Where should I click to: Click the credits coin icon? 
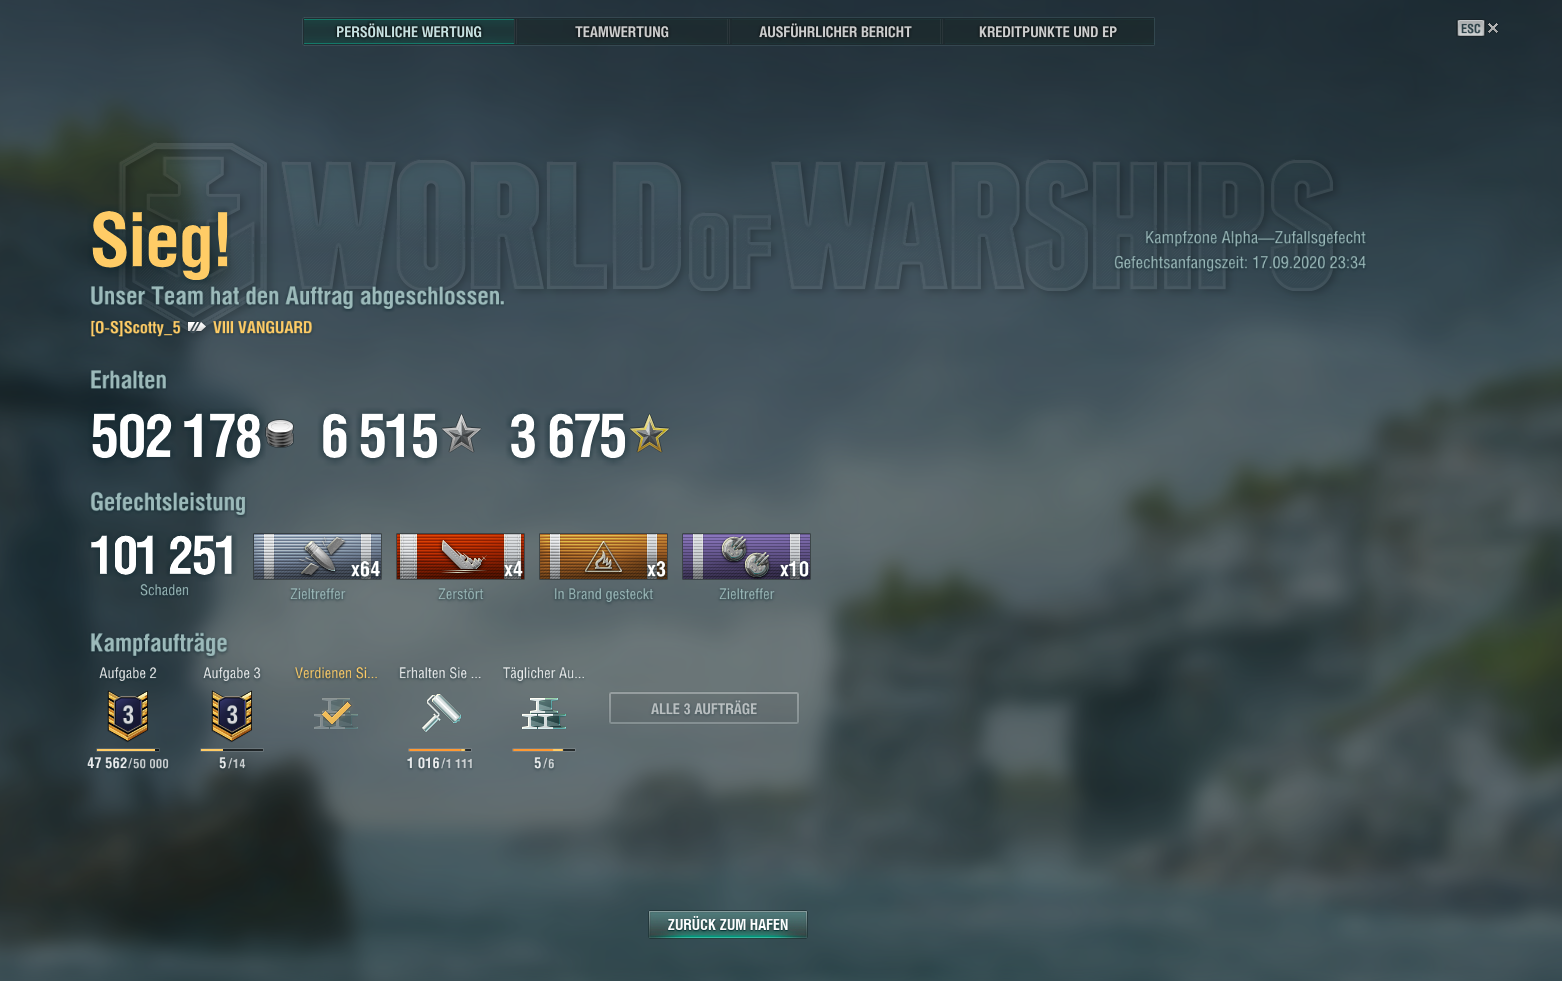[x=281, y=434]
